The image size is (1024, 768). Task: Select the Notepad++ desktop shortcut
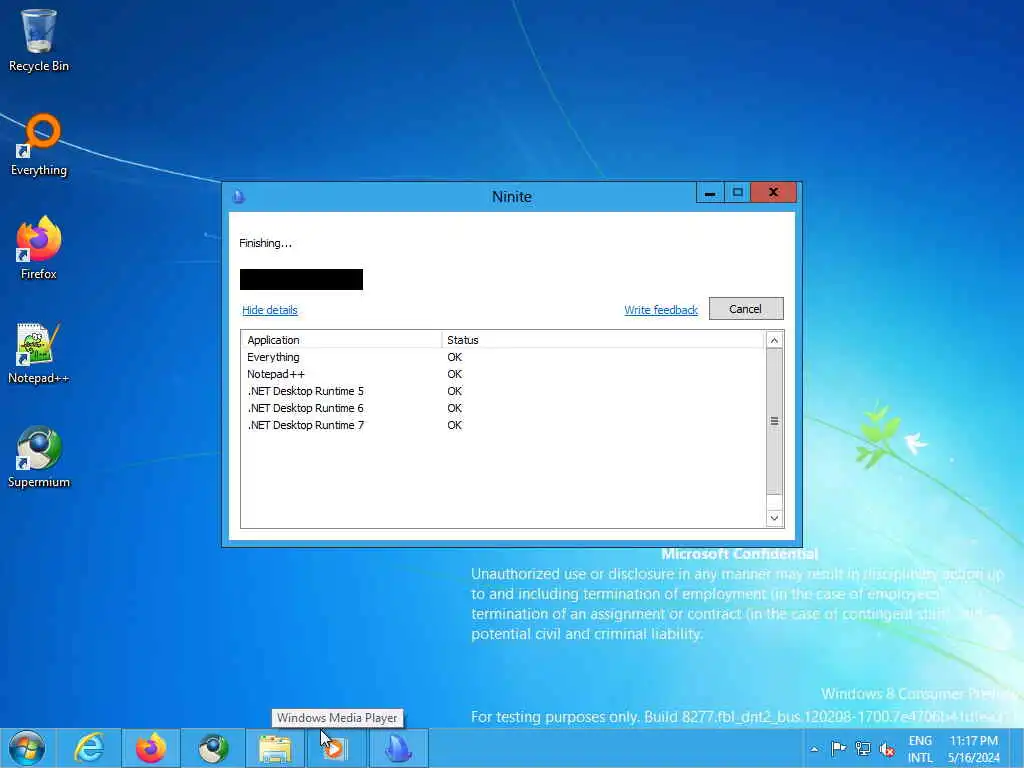coord(39,353)
